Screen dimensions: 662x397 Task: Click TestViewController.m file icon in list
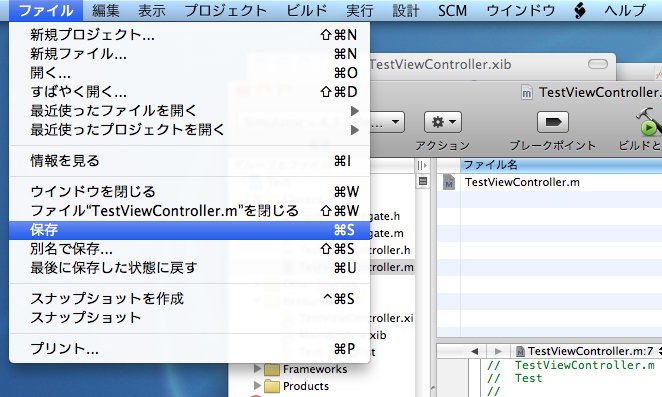click(449, 182)
